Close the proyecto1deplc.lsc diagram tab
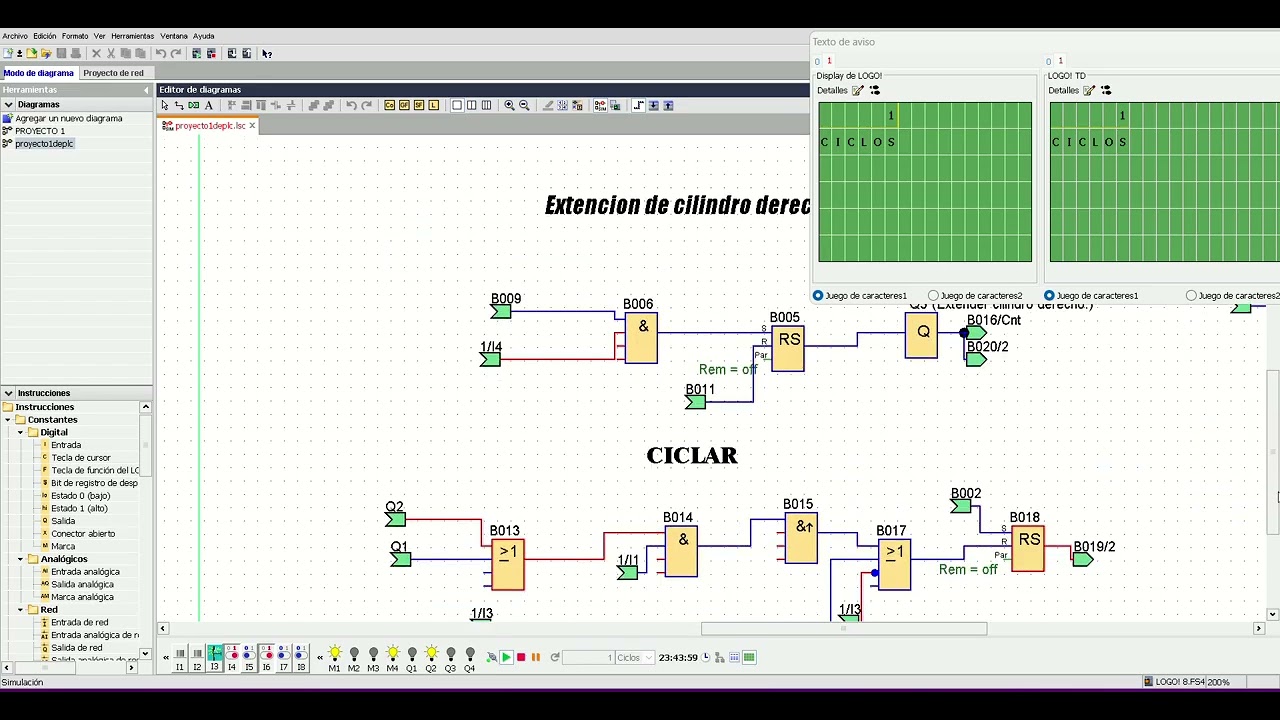 pyautogui.click(x=252, y=126)
